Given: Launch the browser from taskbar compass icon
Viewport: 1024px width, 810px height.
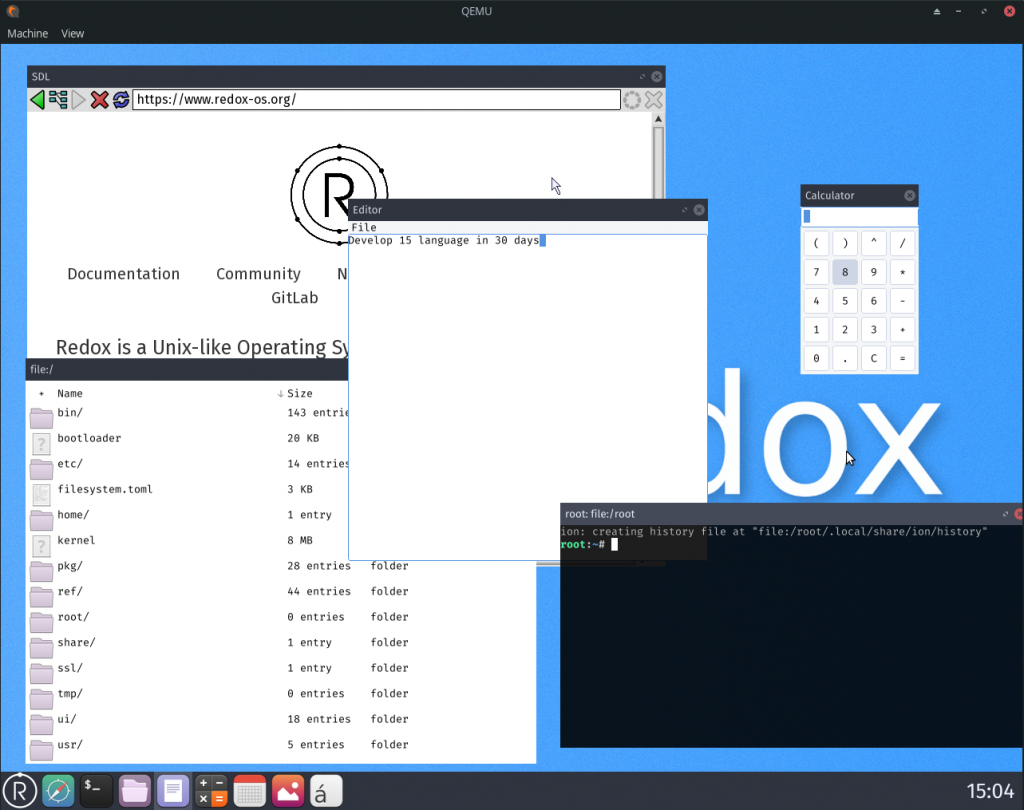Looking at the screenshot, I should [58, 791].
